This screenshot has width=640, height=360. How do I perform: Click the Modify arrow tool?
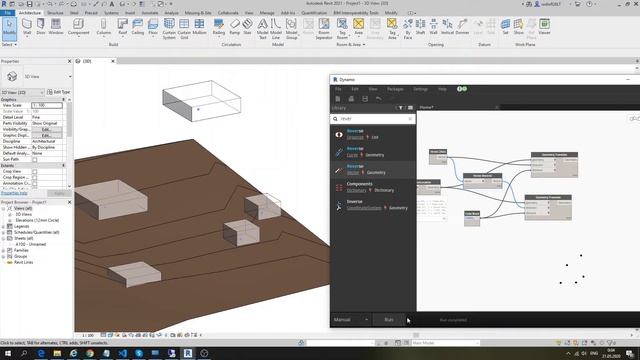(9, 28)
